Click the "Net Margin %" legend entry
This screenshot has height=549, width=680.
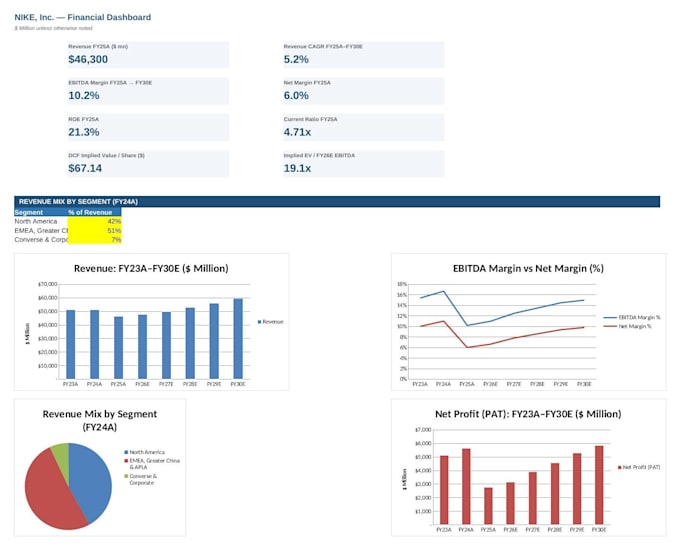(x=628, y=326)
